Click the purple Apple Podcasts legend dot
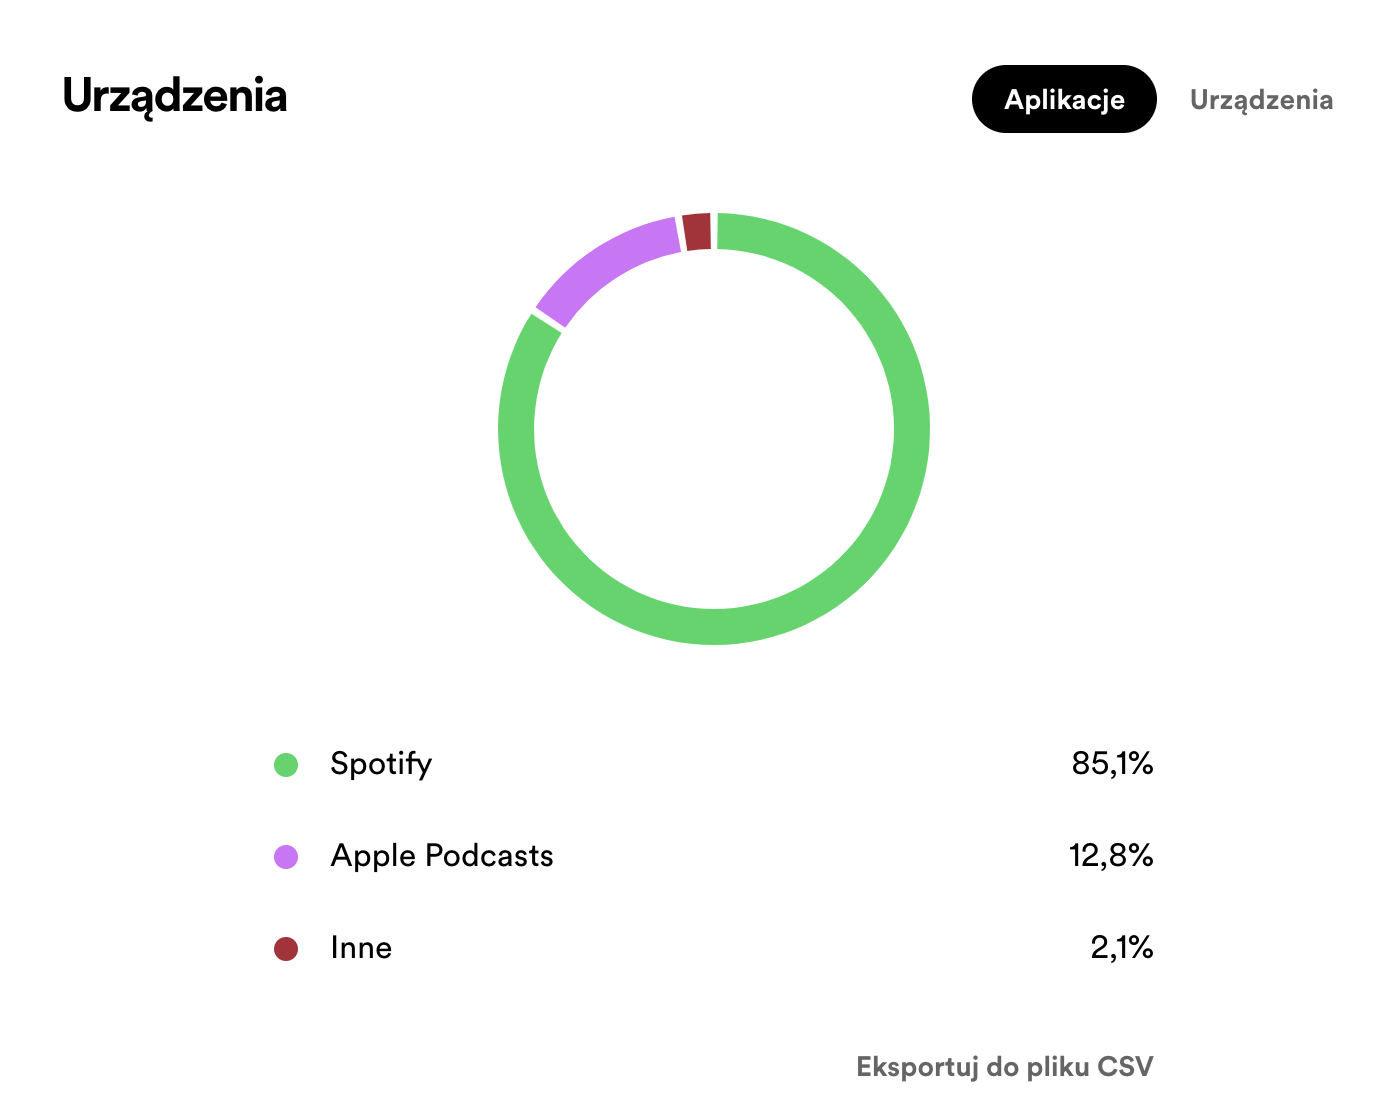The height and width of the screenshot is (1118, 1388). (x=286, y=857)
